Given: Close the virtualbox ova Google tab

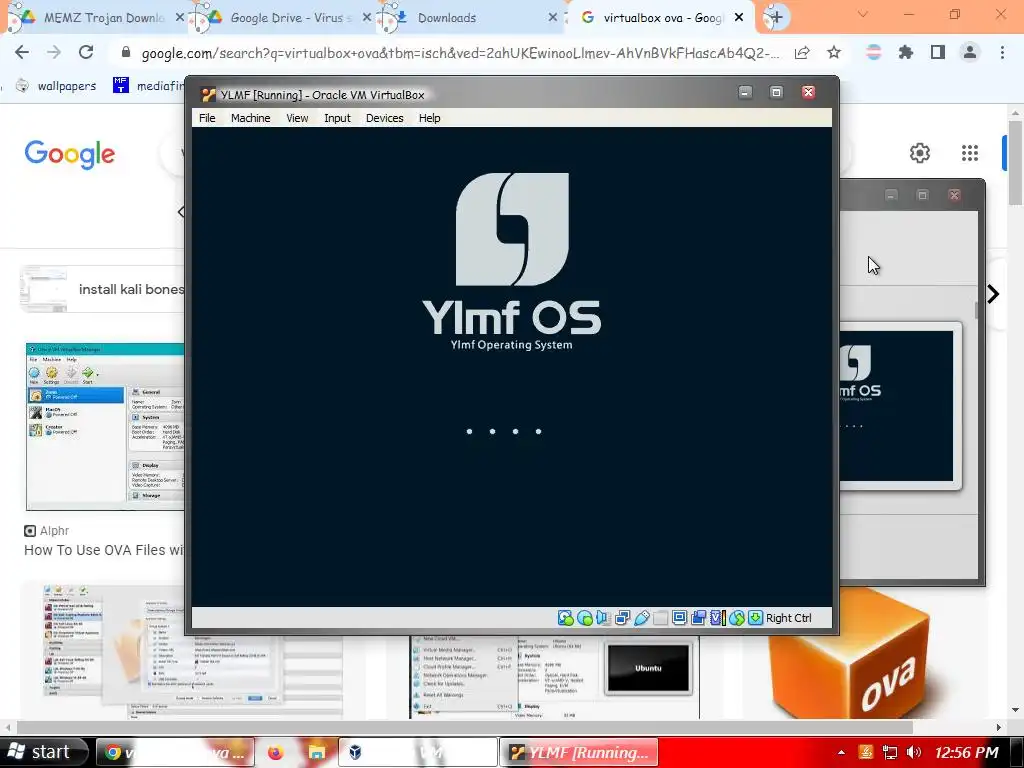Looking at the screenshot, I should click(739, 18).
